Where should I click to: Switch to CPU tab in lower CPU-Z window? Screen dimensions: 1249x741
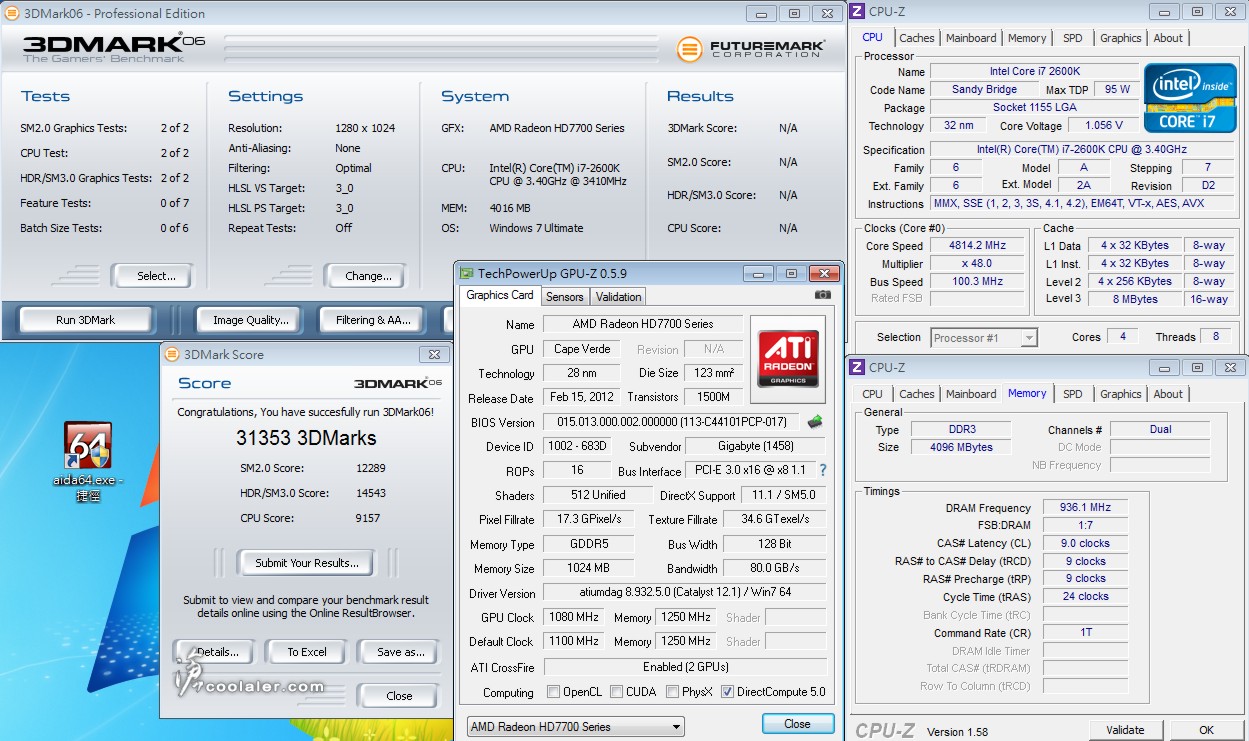coord(872,394)
